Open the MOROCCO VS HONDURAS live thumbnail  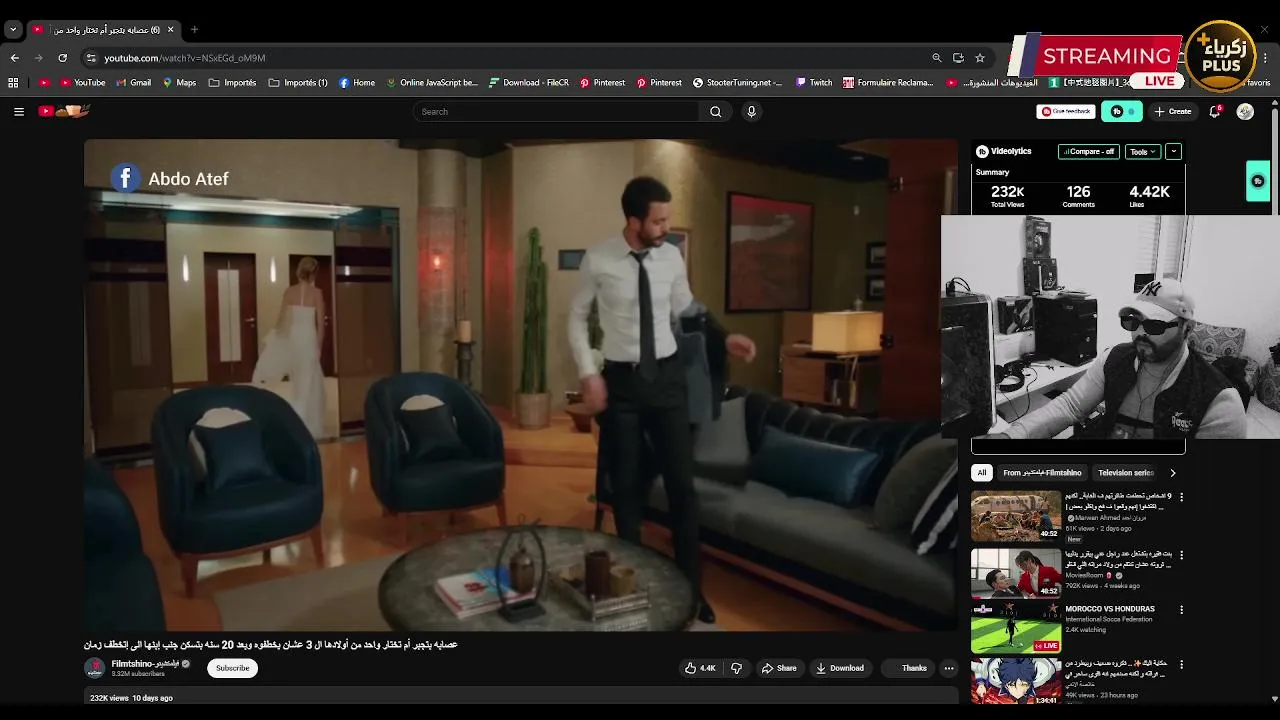click(1016, 628)
